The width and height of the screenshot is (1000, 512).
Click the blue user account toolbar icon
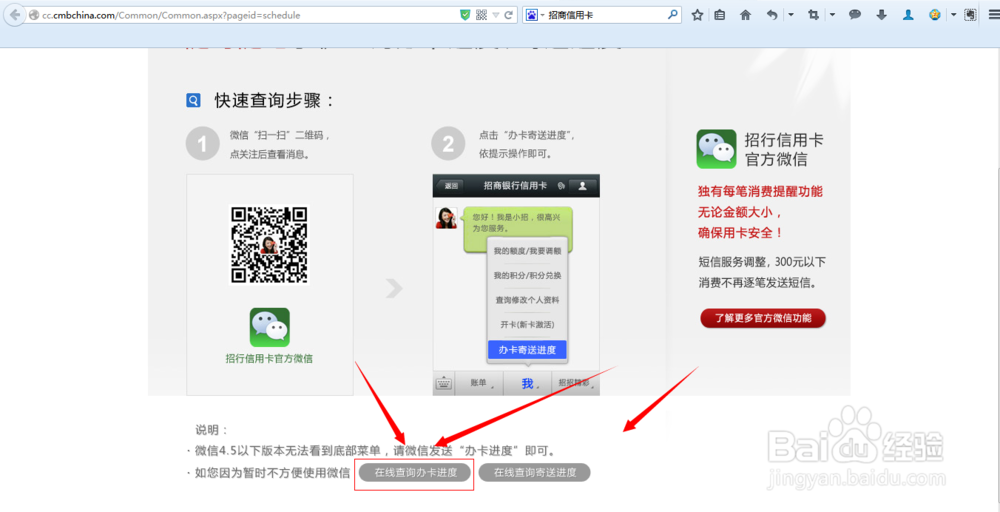tap(908, 15)
